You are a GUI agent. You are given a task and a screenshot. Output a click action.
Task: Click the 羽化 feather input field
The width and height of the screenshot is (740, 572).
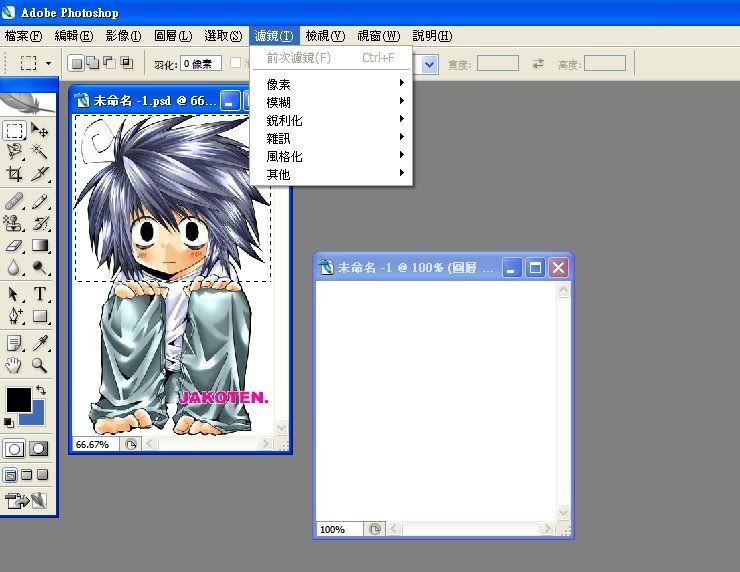pos(201,63)
